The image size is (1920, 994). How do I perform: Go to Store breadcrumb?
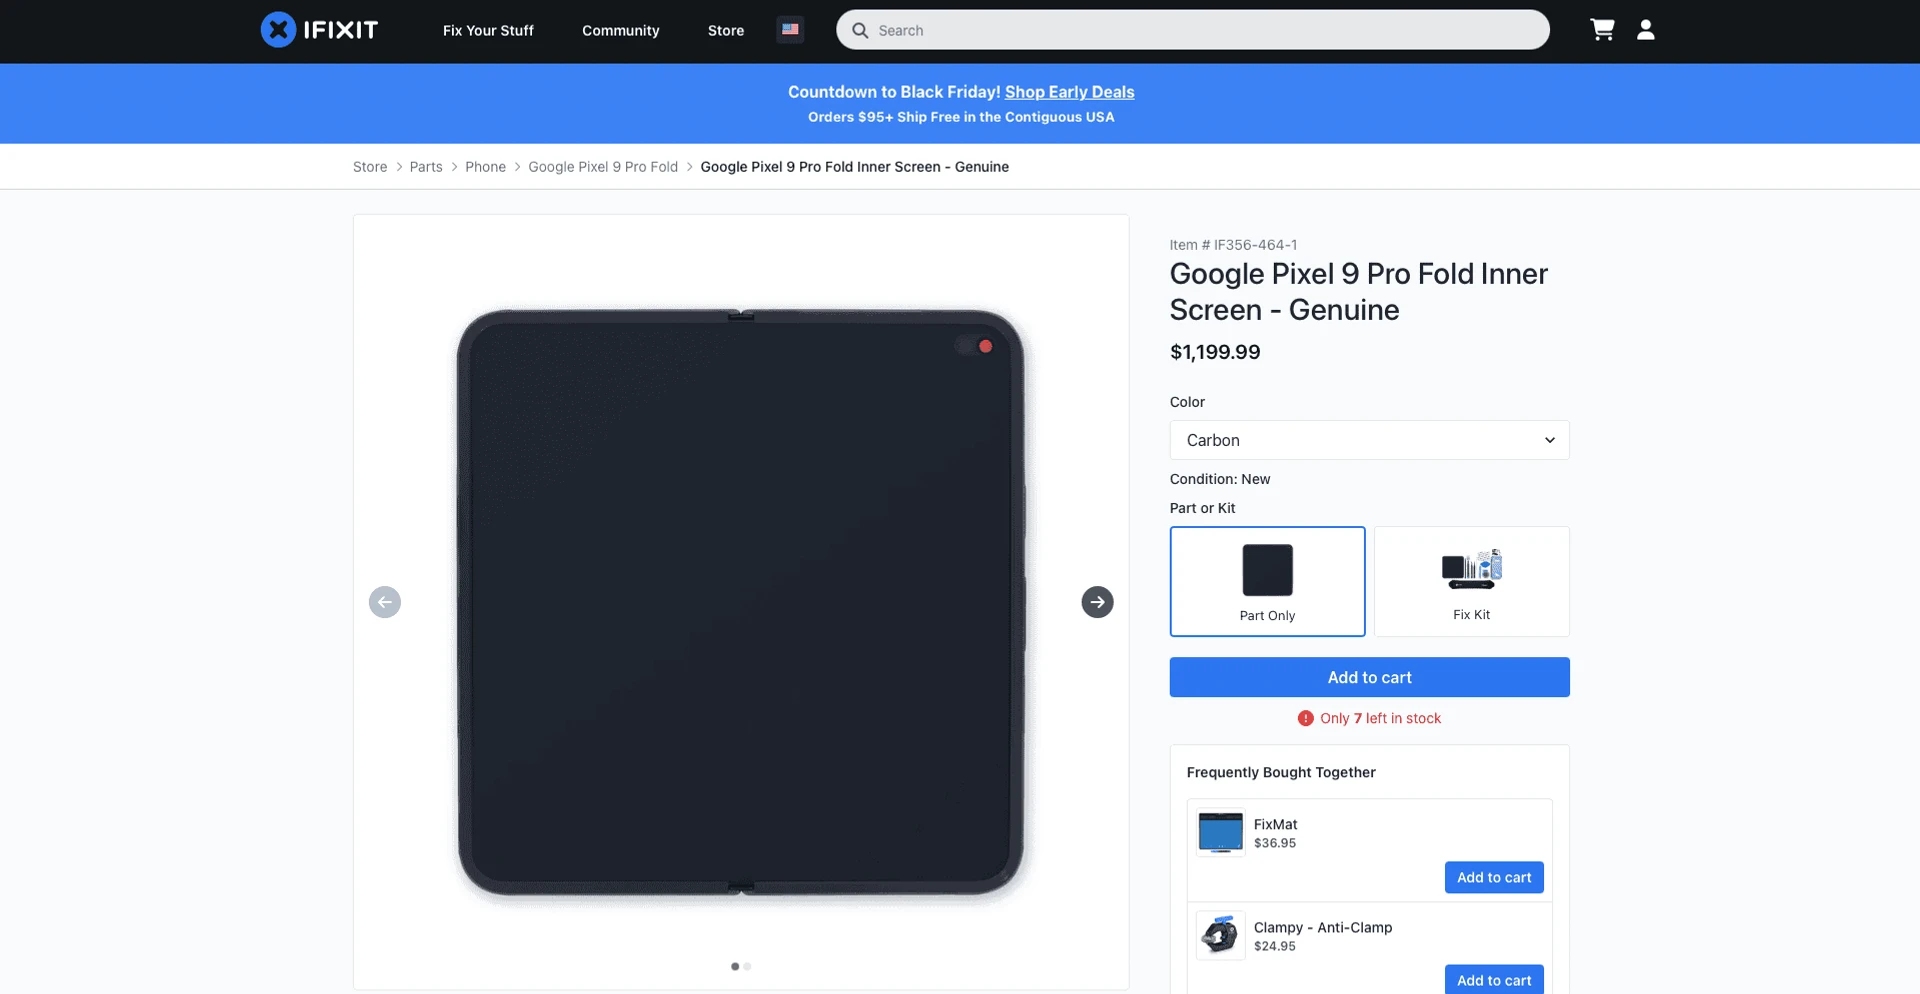click(370, 167)
